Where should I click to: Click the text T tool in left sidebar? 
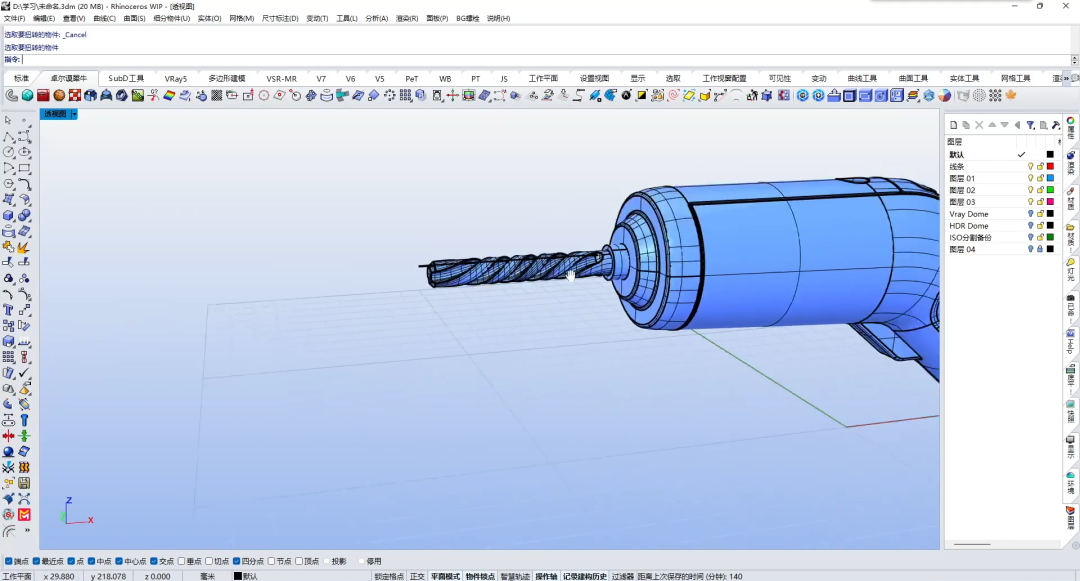click(x=8, y=310)
